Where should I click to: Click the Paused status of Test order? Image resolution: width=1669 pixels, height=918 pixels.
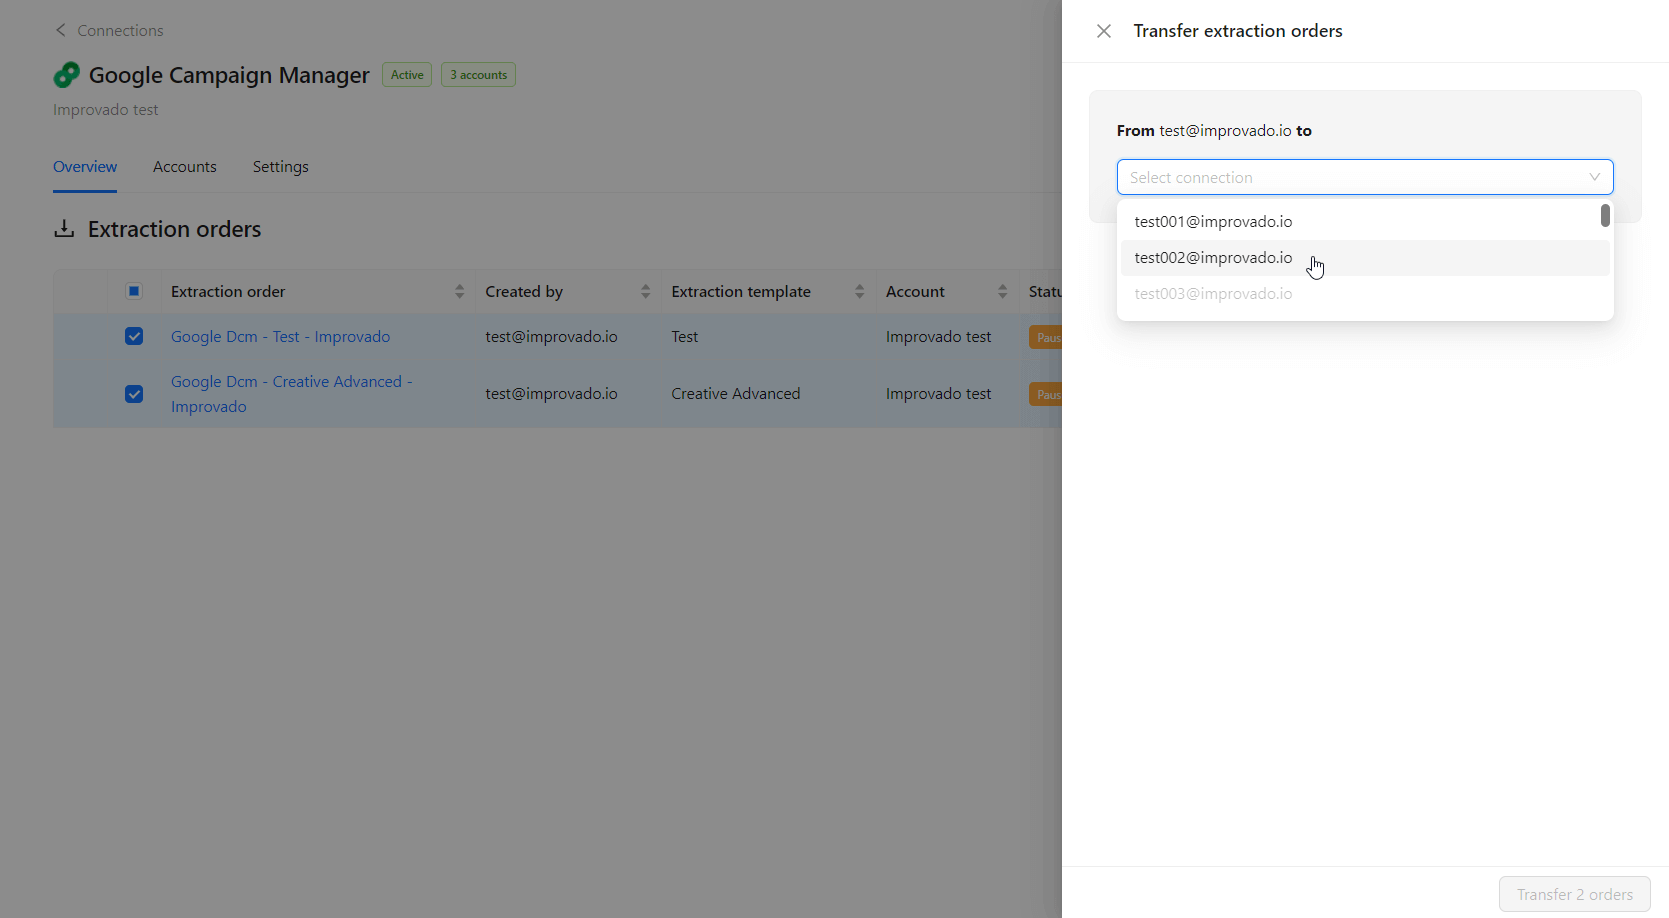pos(1046,337)
